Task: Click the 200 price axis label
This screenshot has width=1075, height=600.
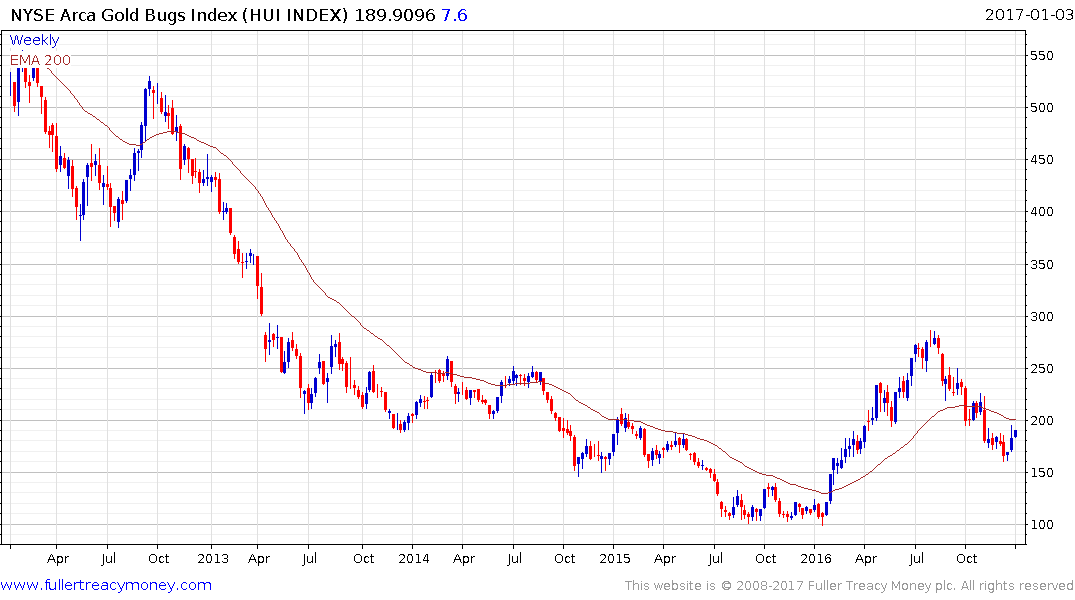Action: [1042, 421]
